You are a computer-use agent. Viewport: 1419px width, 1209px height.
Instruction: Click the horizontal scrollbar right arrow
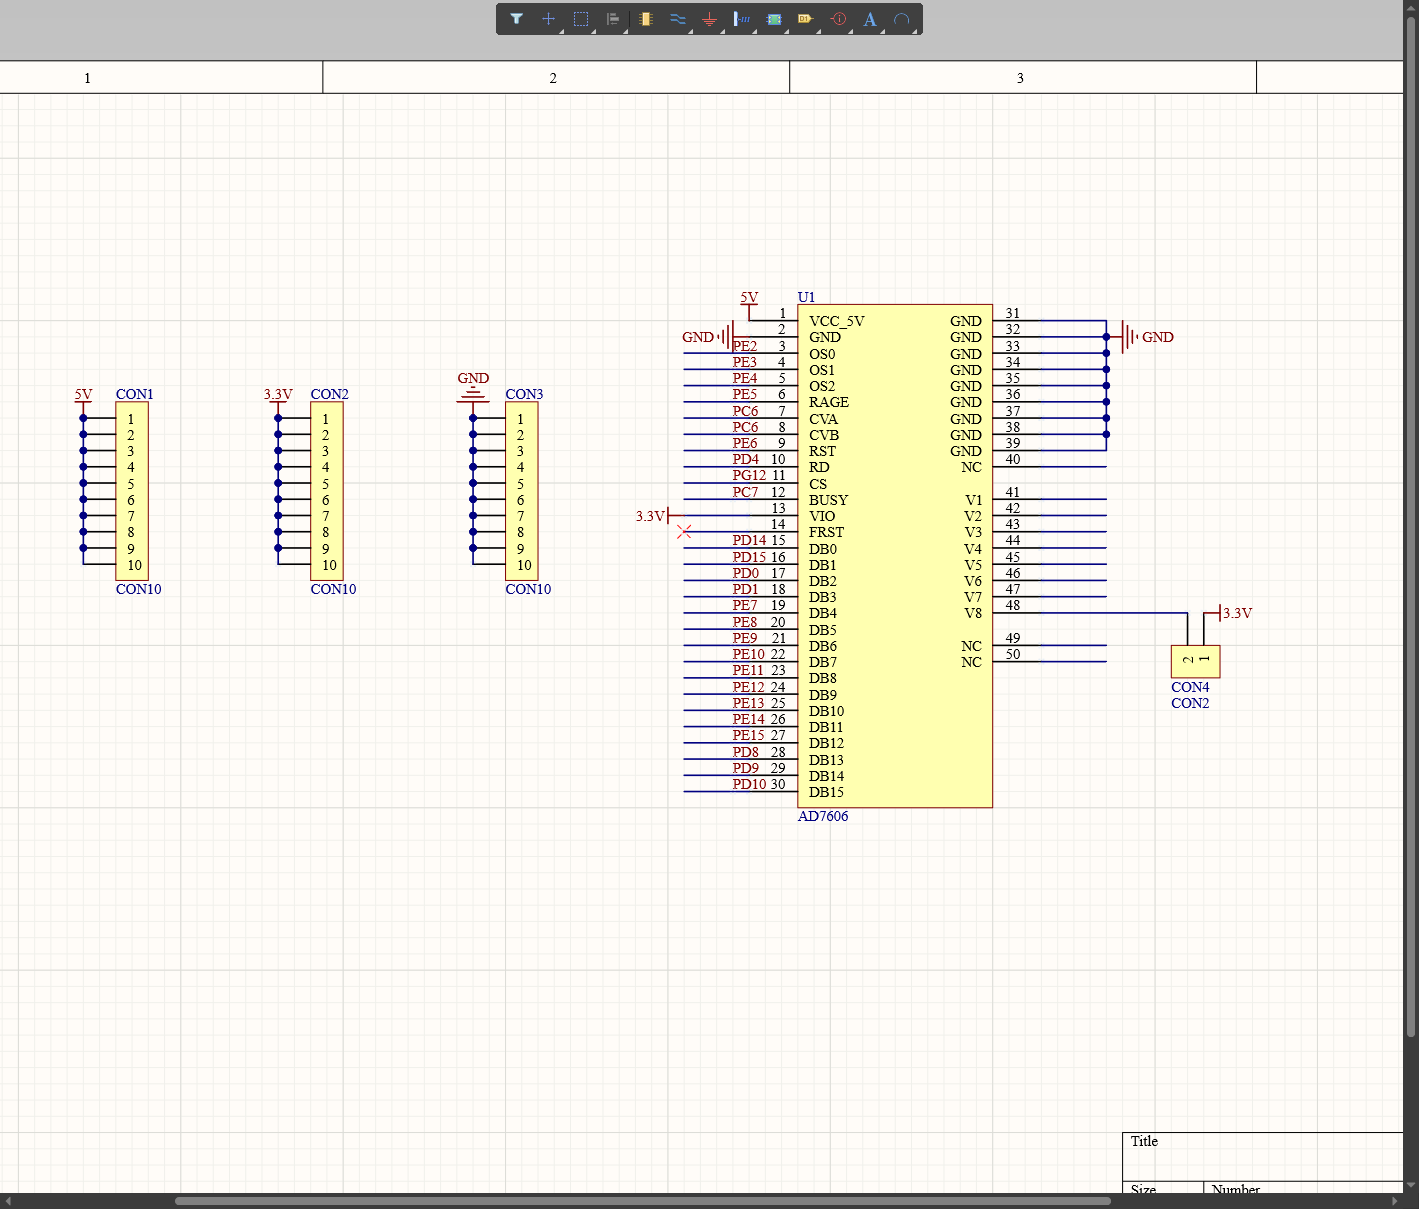coord(1396,1201)
